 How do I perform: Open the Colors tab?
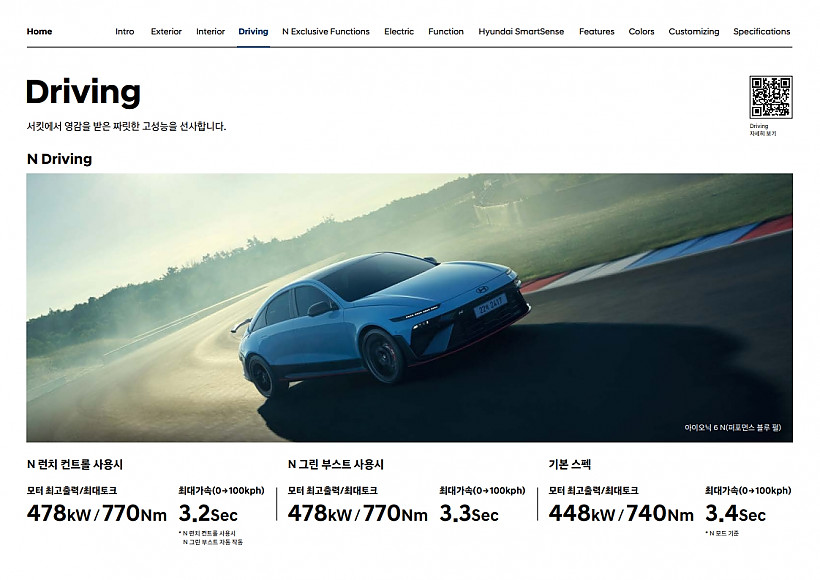tap(641, 31)
